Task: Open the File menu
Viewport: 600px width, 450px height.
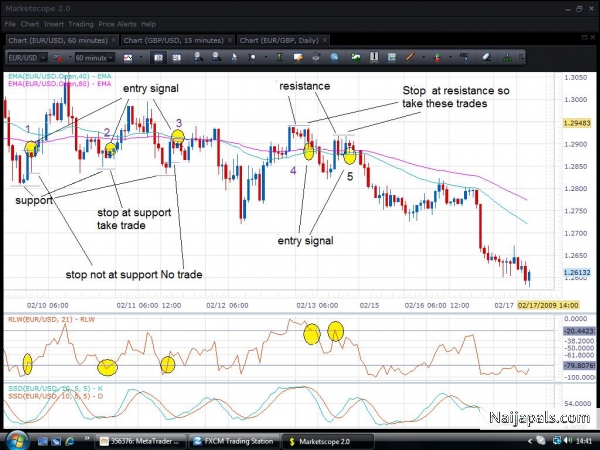Action: pyautogui.click(x=10, y=24)
